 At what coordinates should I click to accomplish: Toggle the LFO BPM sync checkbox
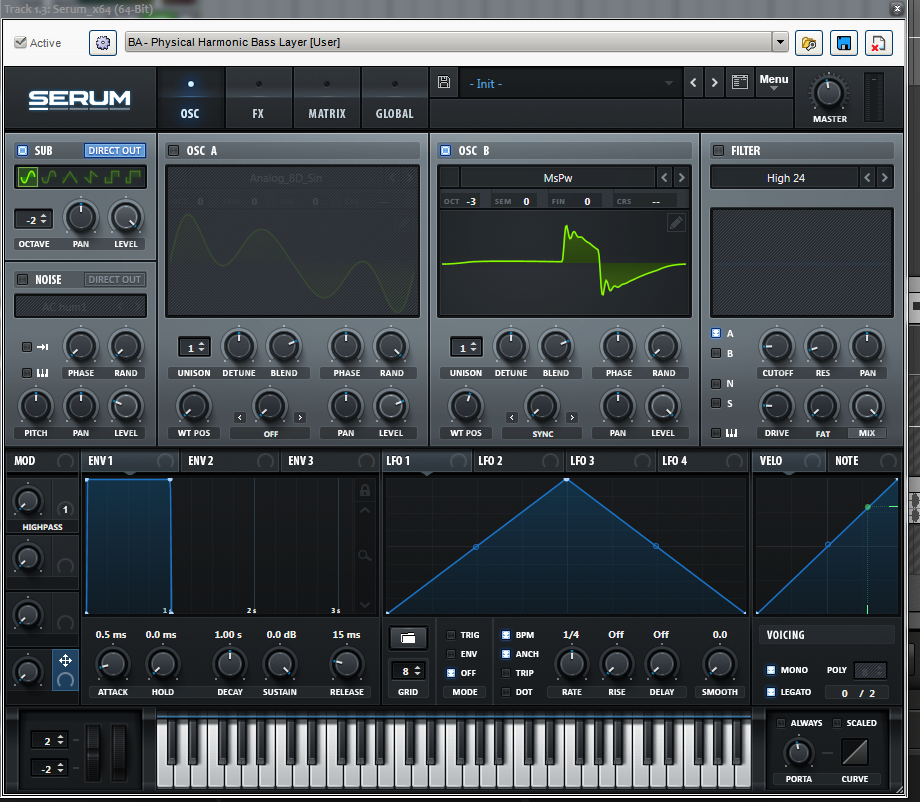[x=506, y=635]
